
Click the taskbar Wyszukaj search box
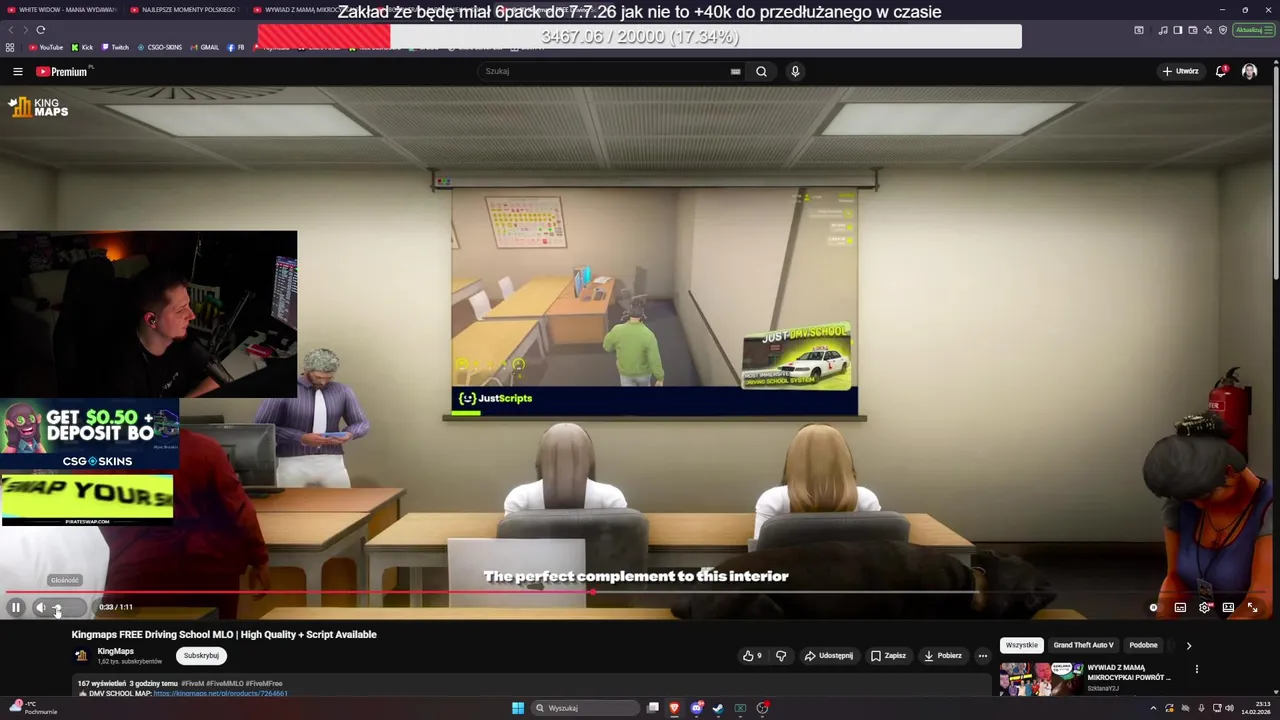585,708
